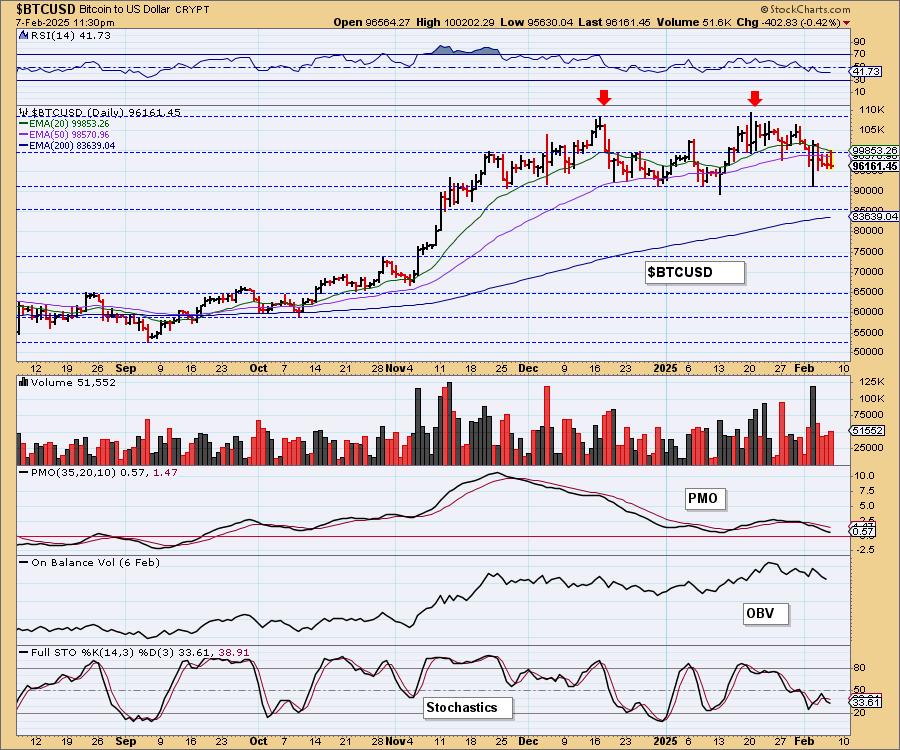Click the bold 96161.45 last price tag

(875, 166)
